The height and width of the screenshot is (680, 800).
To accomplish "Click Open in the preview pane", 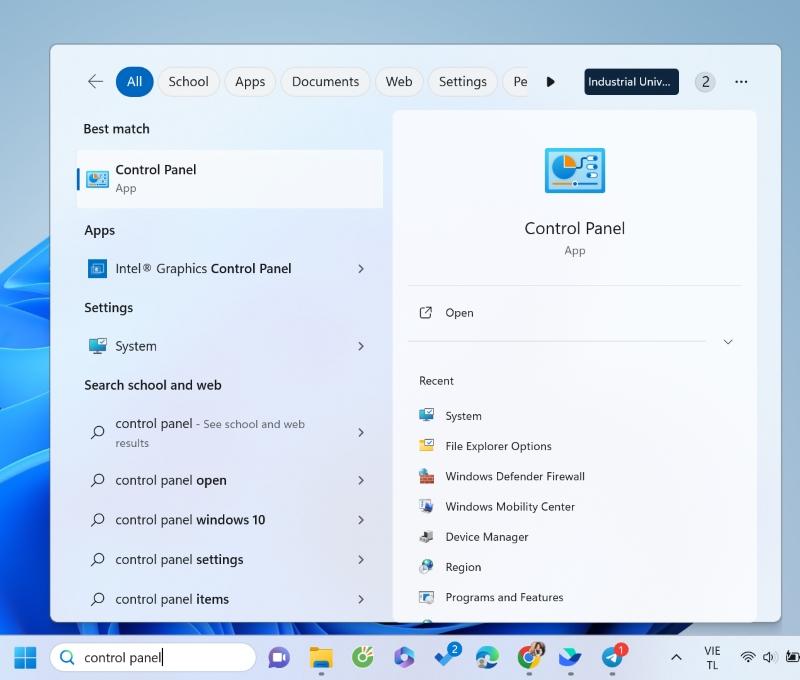I will click(x=574, y=313).
